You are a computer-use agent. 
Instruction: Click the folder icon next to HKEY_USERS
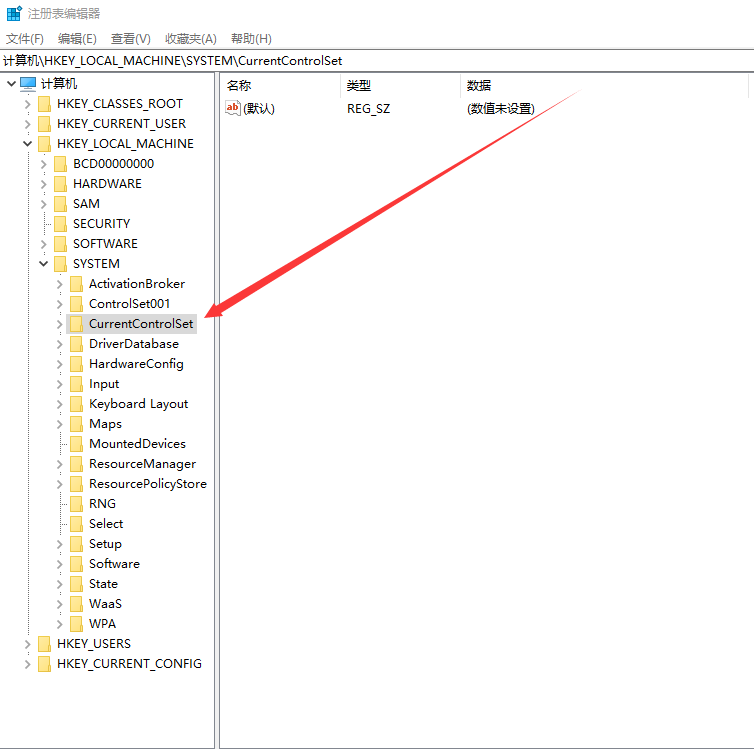tap(44, 644)
